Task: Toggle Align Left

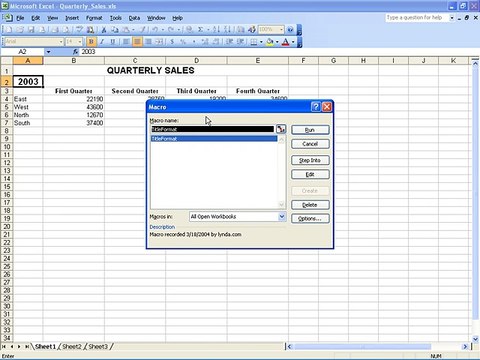Action: [126, 42]
